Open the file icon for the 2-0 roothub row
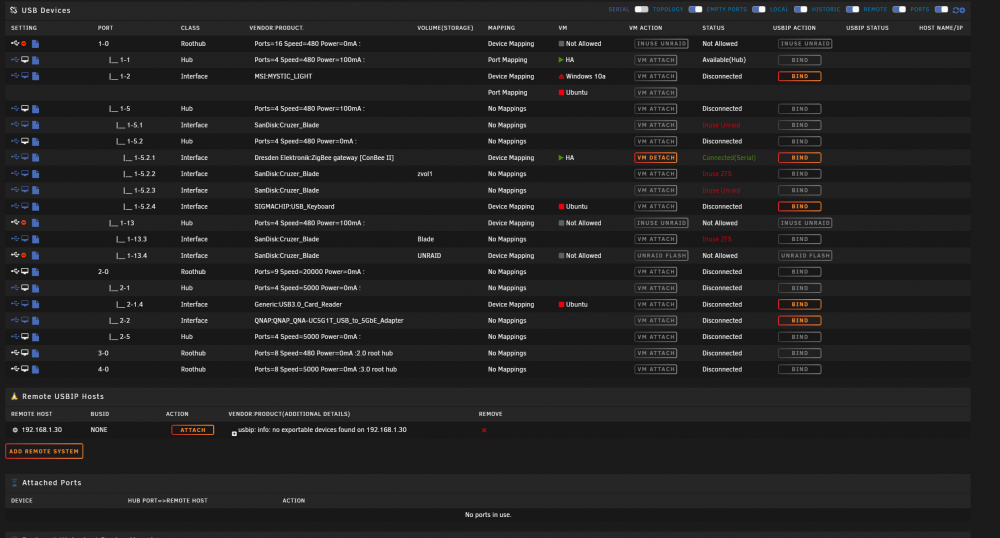1000x538 pixels. tap(36, 272)
